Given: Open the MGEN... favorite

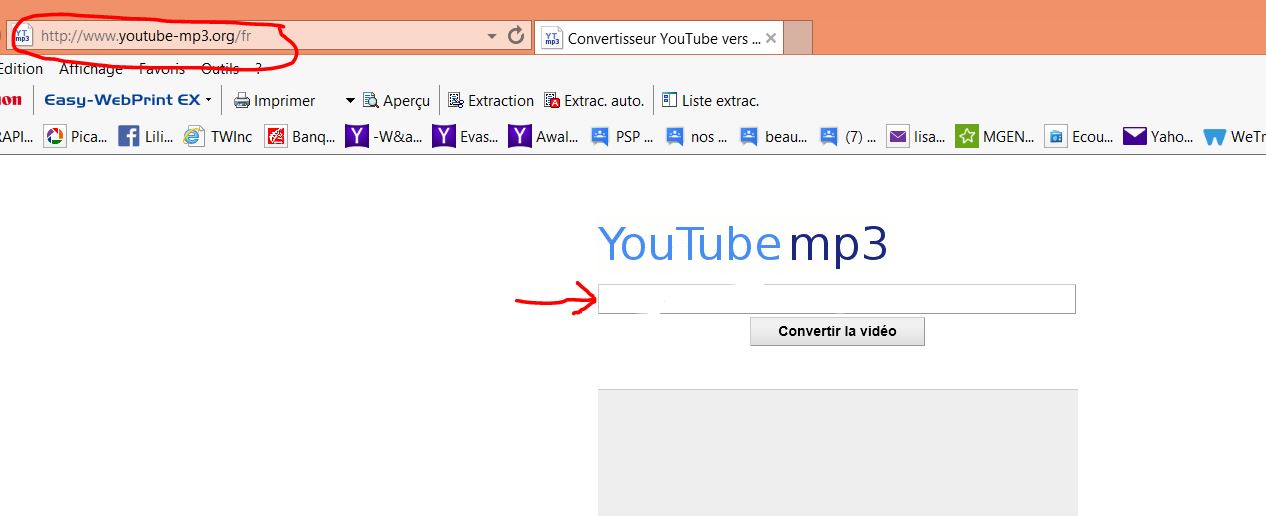Looking at the screenshot, I should click(x=995, y=136).
